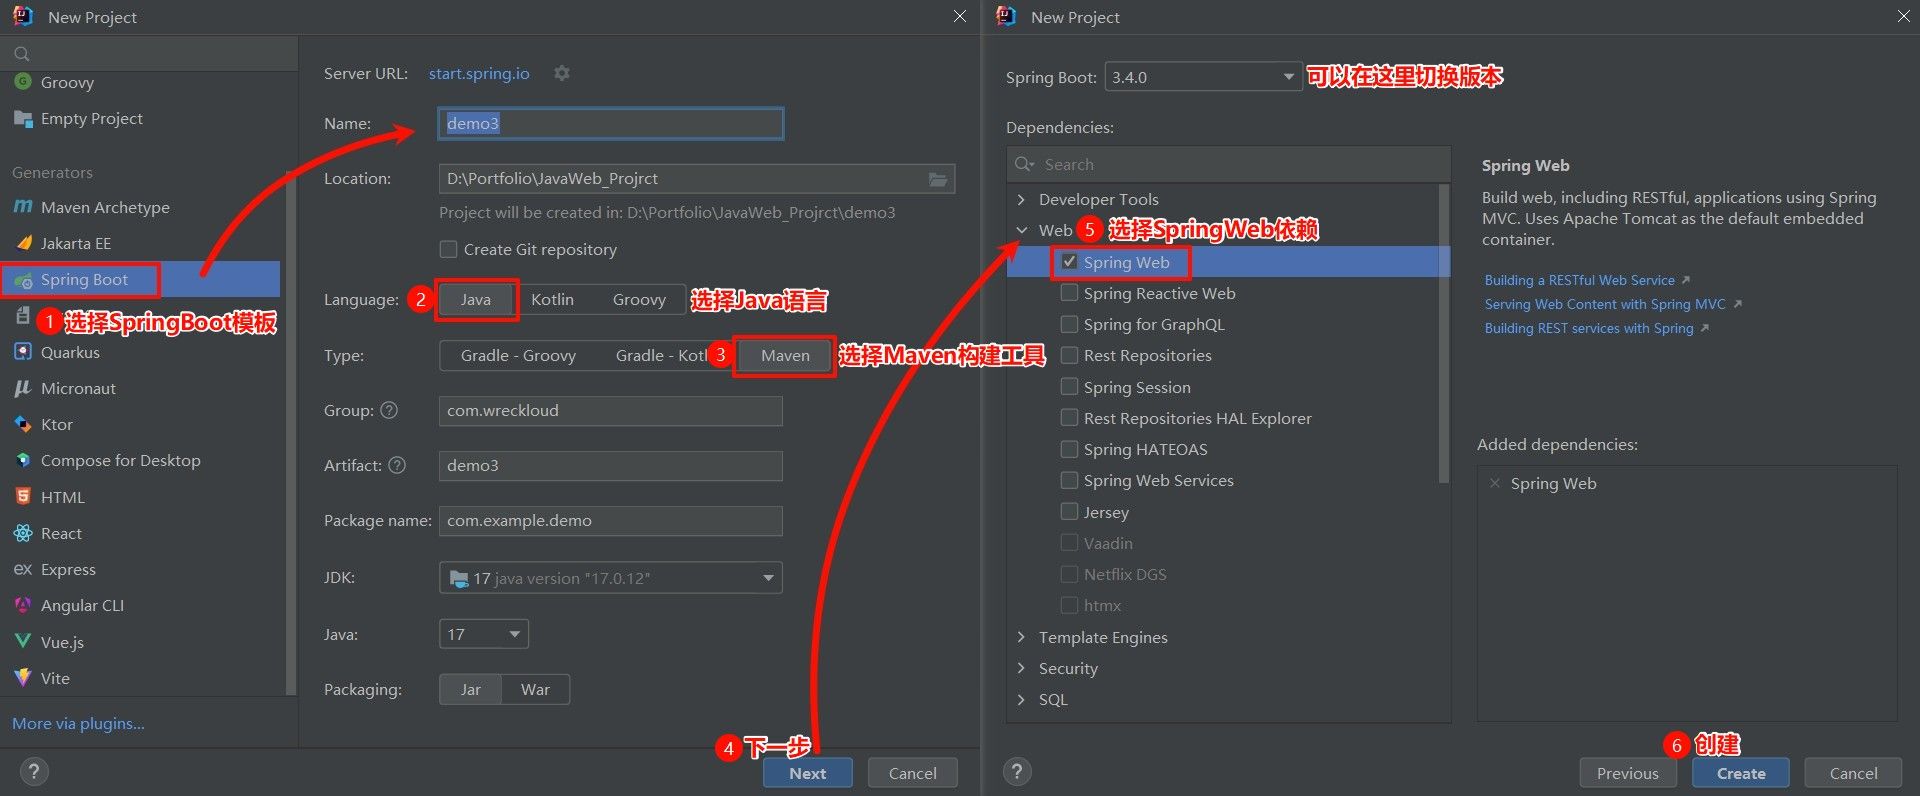Click the Name input field
This screenshot has height=796, width=1920.
610,123
